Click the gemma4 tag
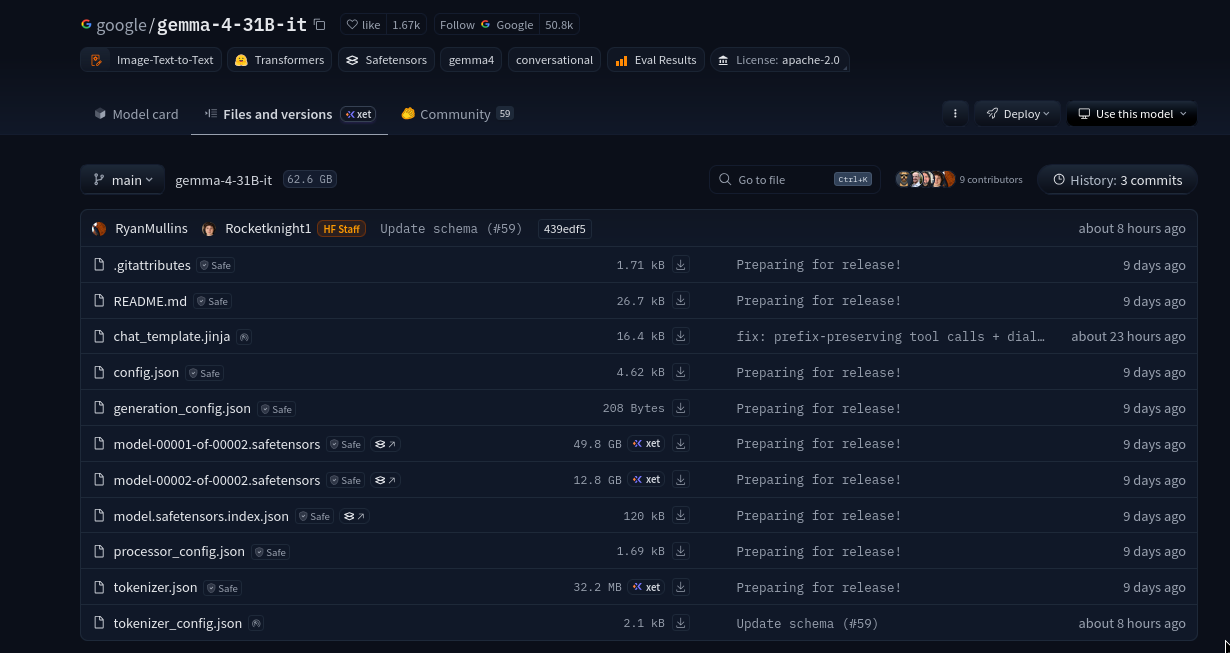Image resolution: width=1230 pixels, height=653 pixels. 471,60
